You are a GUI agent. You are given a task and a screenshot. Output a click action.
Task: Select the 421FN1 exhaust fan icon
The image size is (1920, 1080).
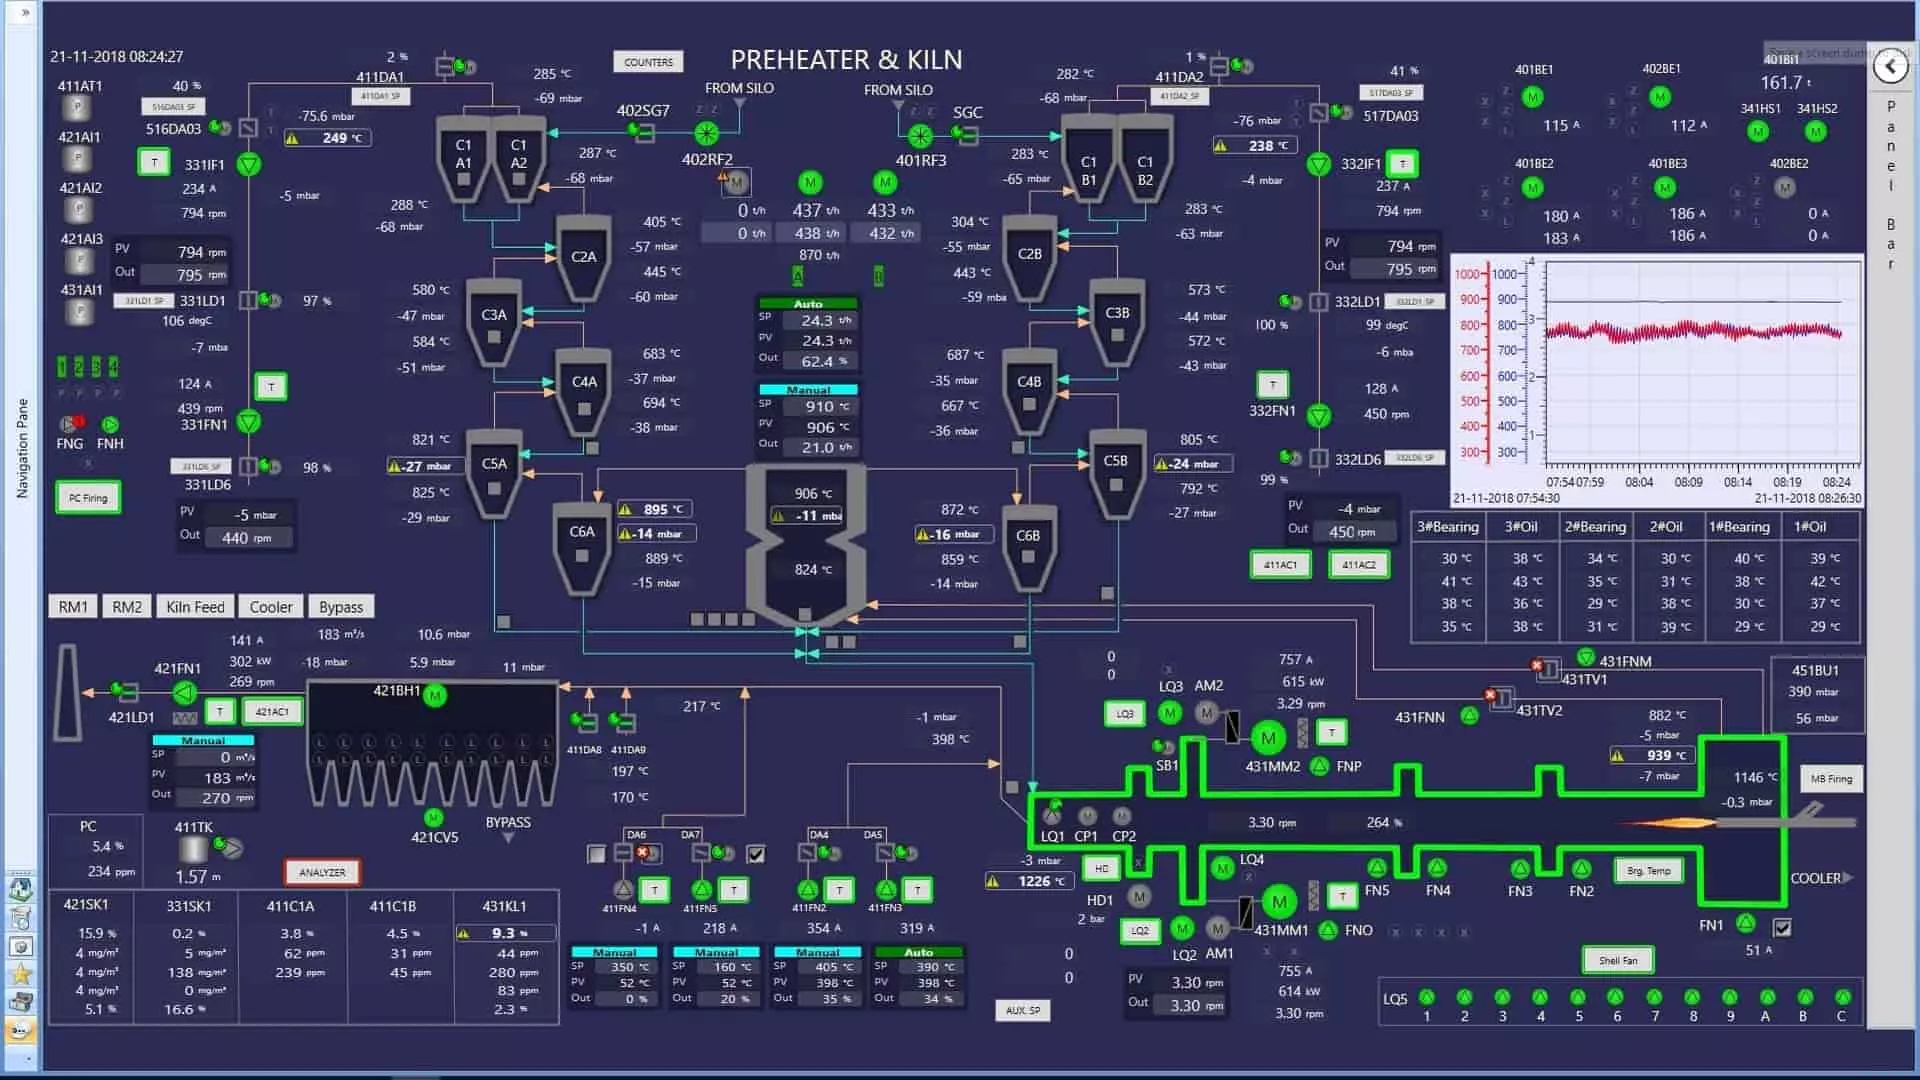click(184, 692)
